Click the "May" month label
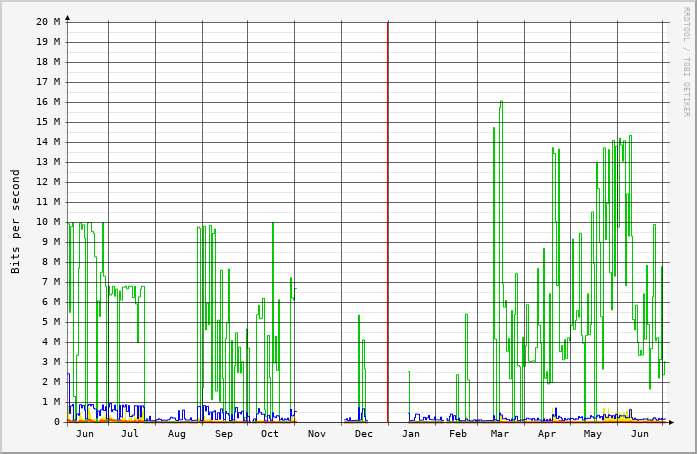697x454 pixels. [x=593, y=434]
